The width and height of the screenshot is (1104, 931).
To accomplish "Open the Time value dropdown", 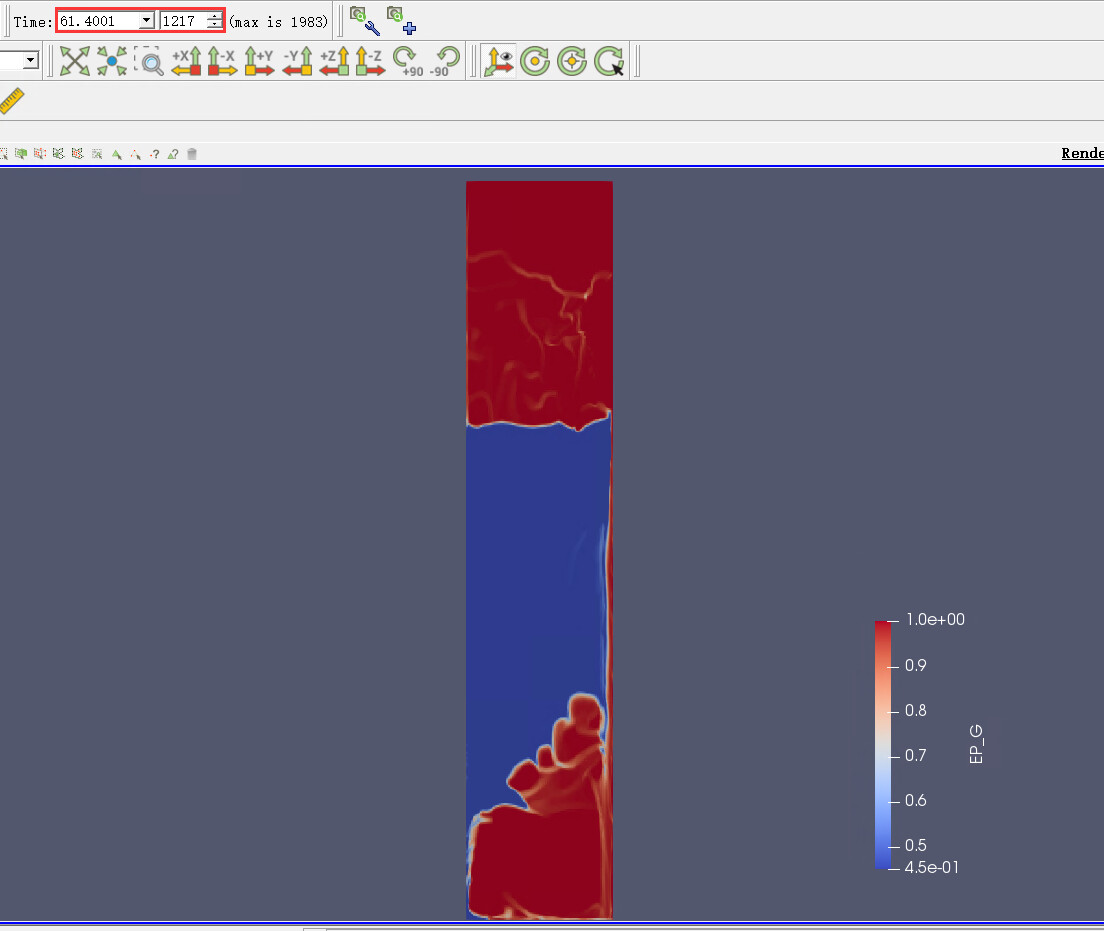I will point(146,21).
